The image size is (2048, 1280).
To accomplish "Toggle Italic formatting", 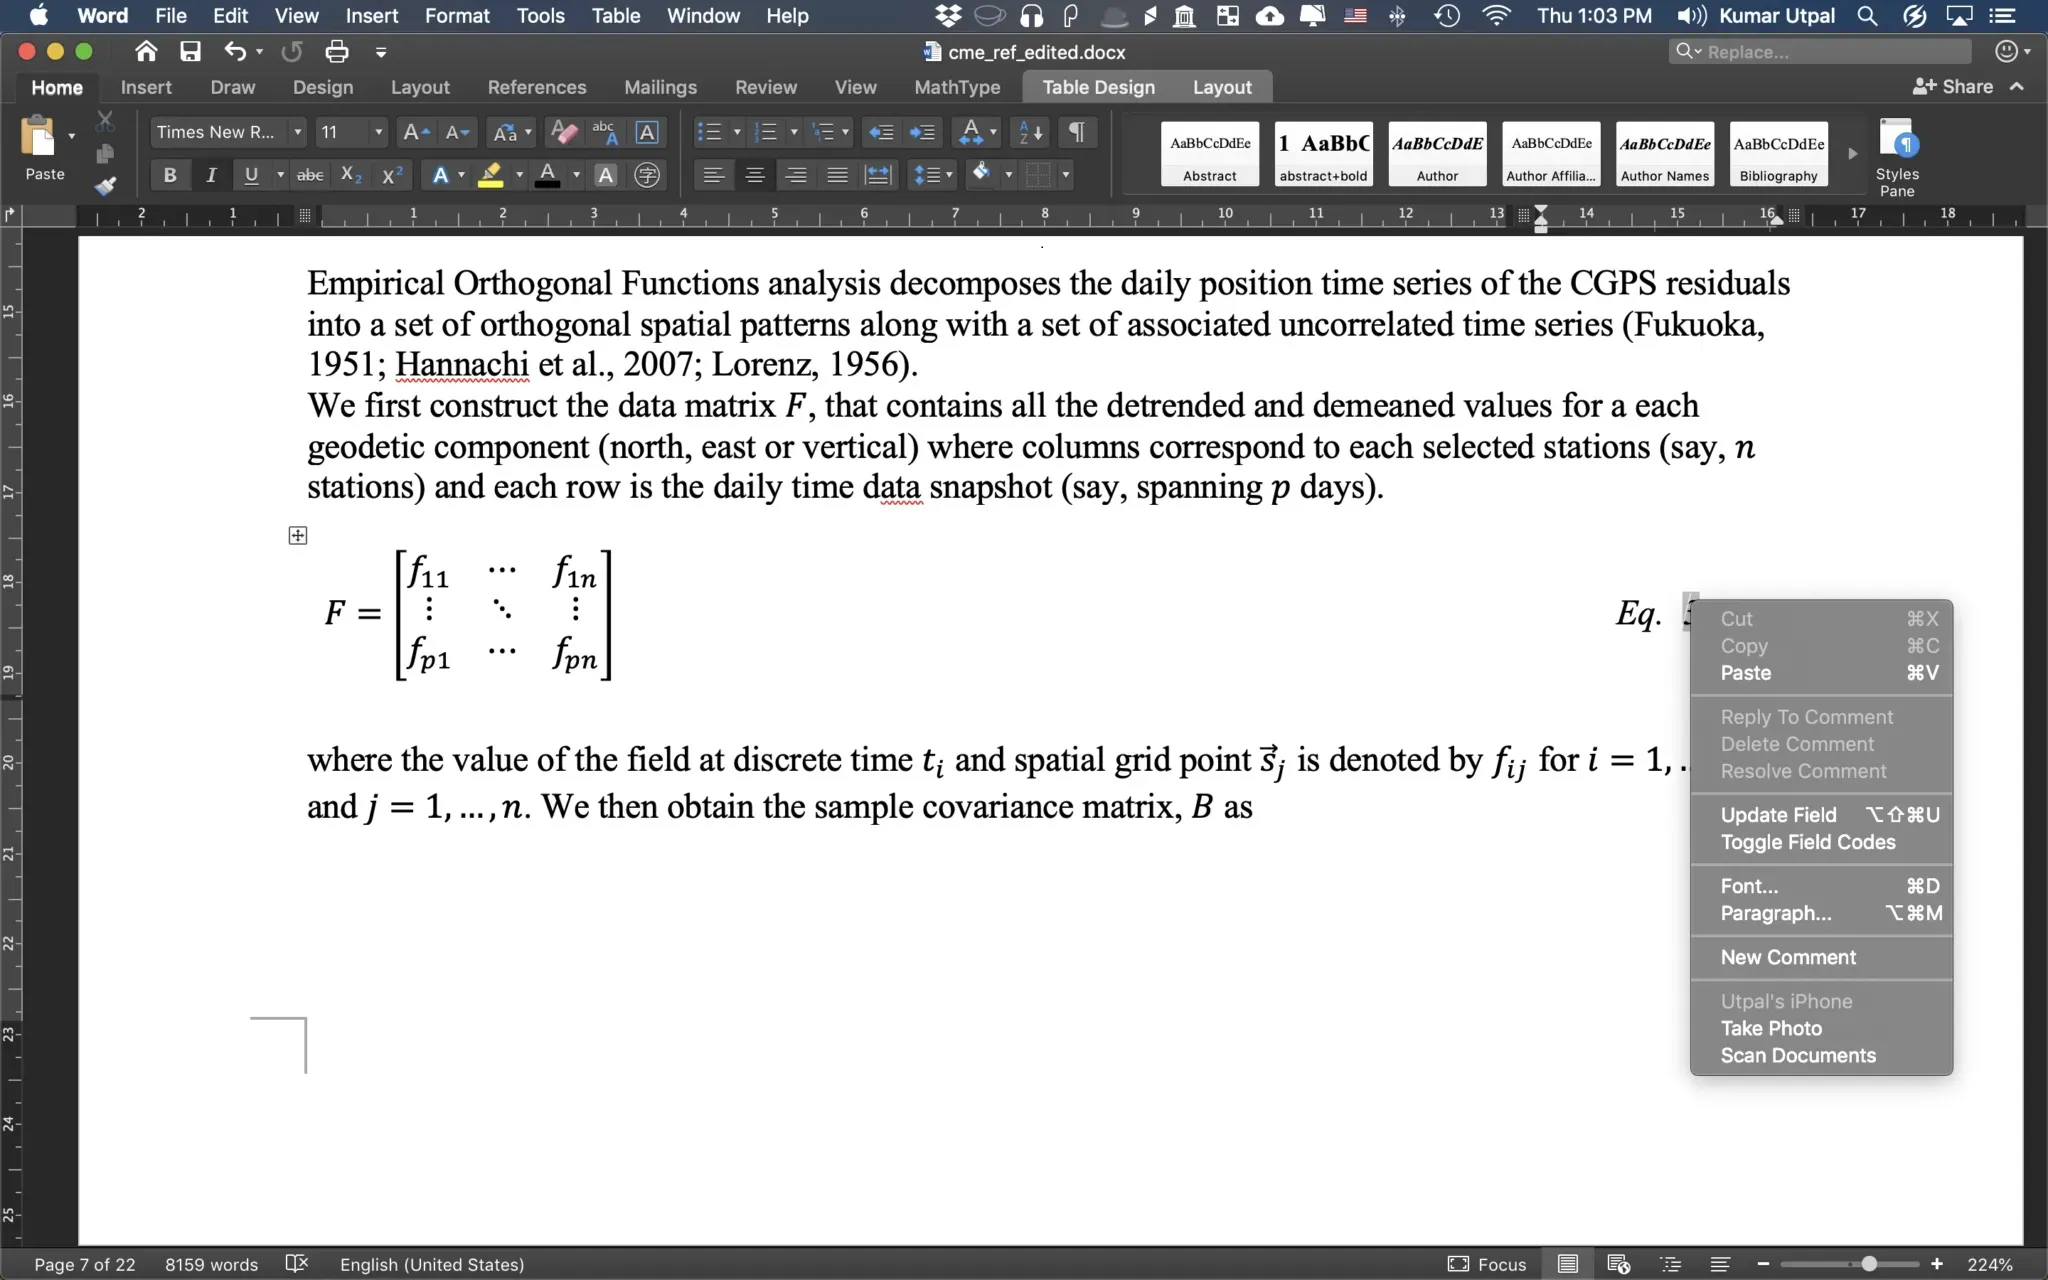I will coord(210,176).
